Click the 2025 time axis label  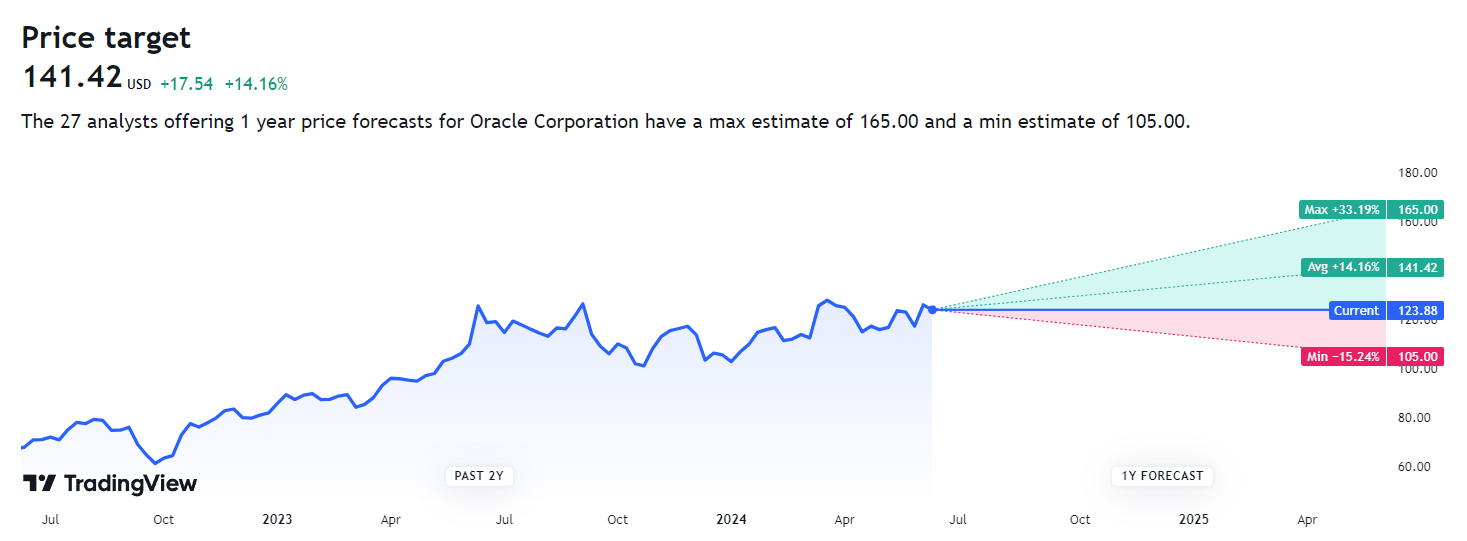pos(1193,520)
